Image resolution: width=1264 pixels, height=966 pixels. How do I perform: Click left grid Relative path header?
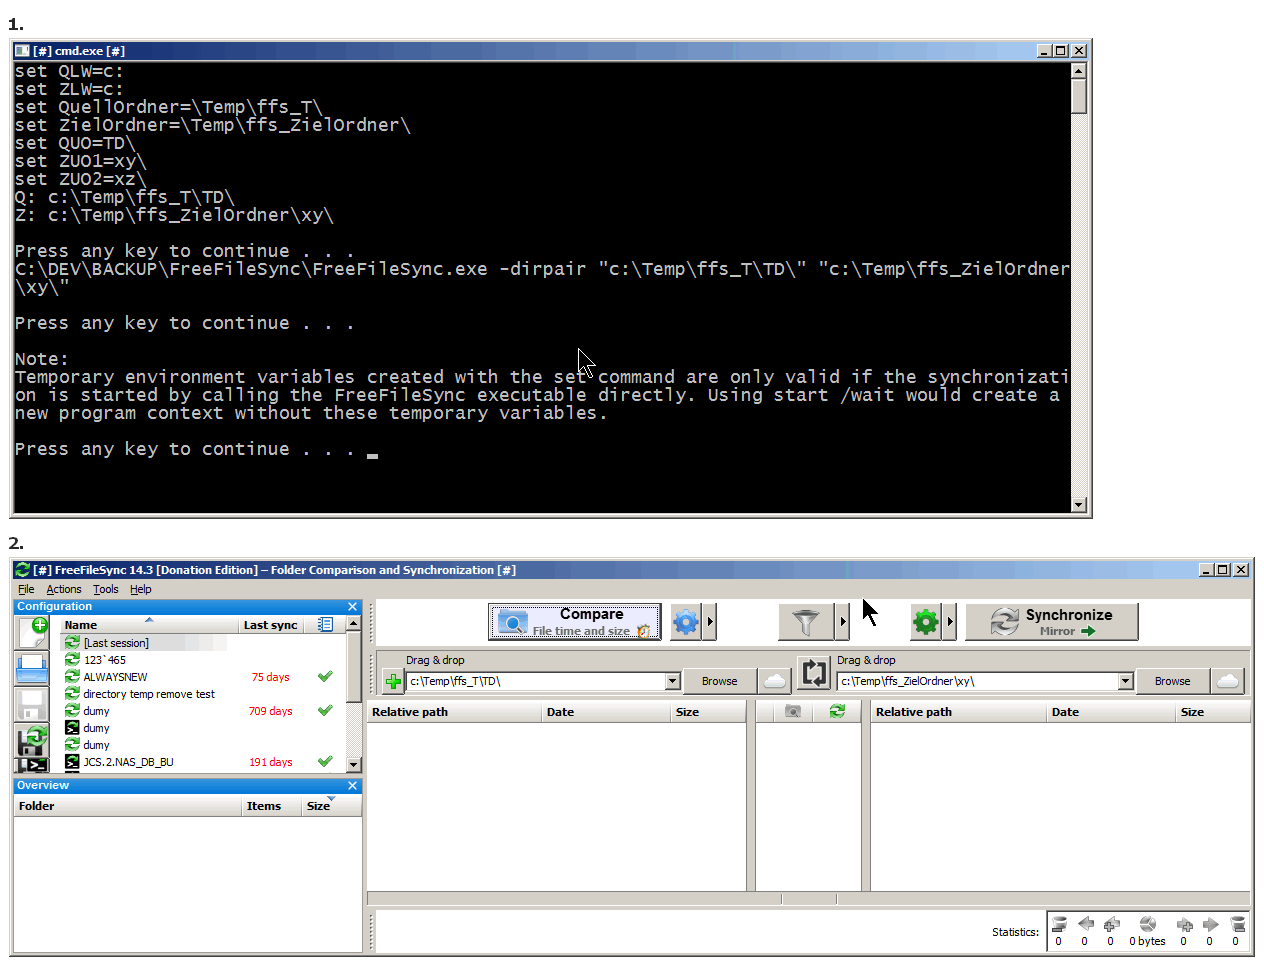(454, 712)
